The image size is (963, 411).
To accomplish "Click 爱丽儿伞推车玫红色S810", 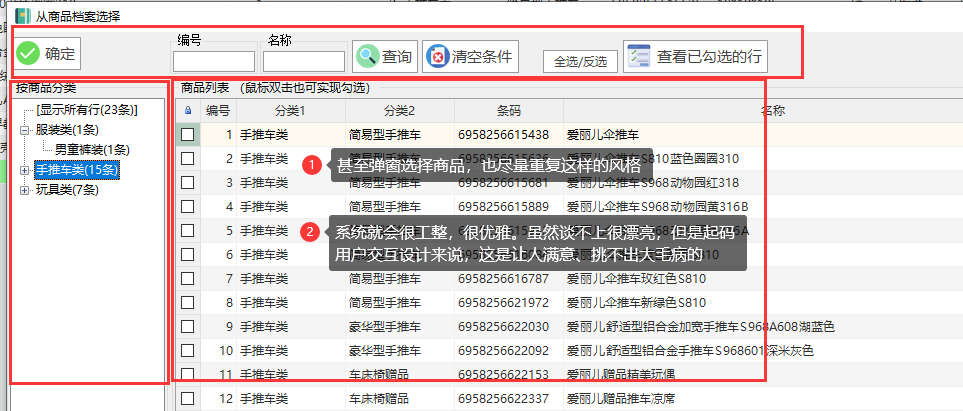I will point(636,278).
